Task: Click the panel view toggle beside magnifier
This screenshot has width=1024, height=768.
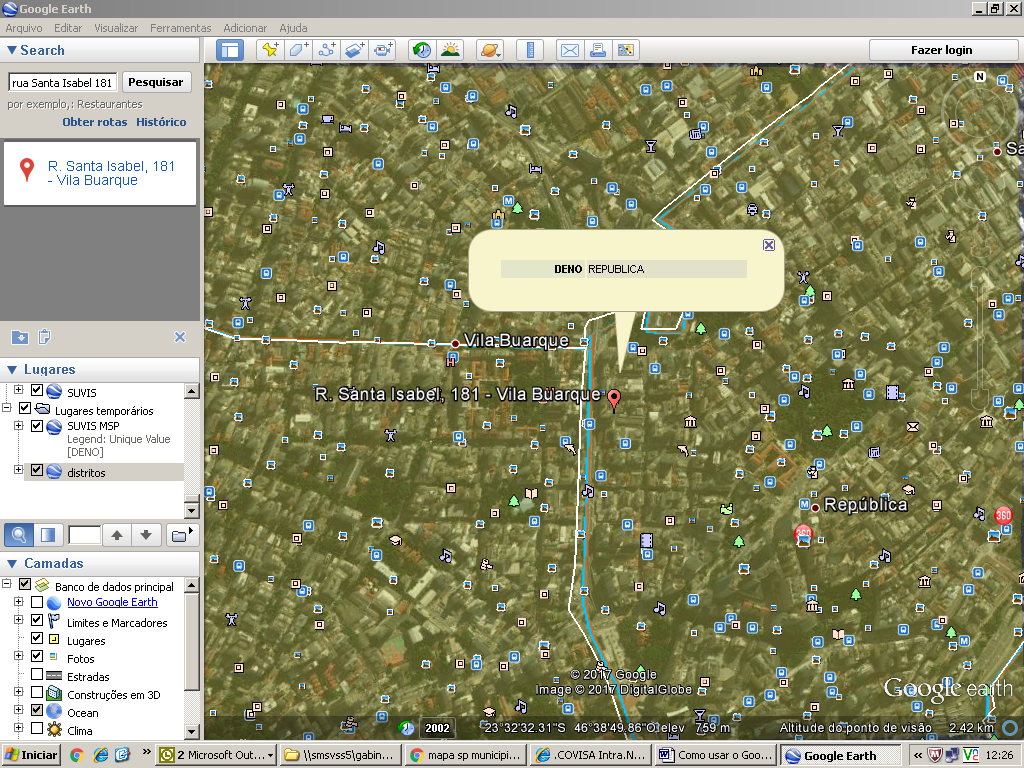Action: click(x=48, y=535)
